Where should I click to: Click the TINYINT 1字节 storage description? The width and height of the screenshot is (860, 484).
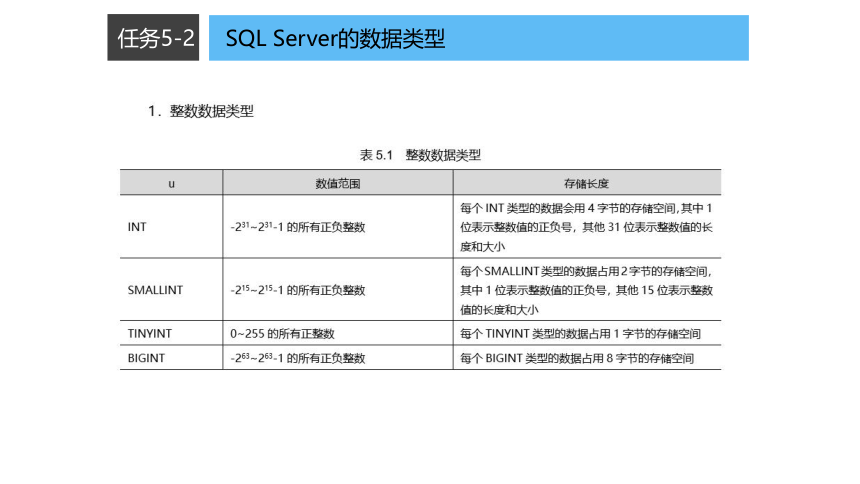point(580,334)
